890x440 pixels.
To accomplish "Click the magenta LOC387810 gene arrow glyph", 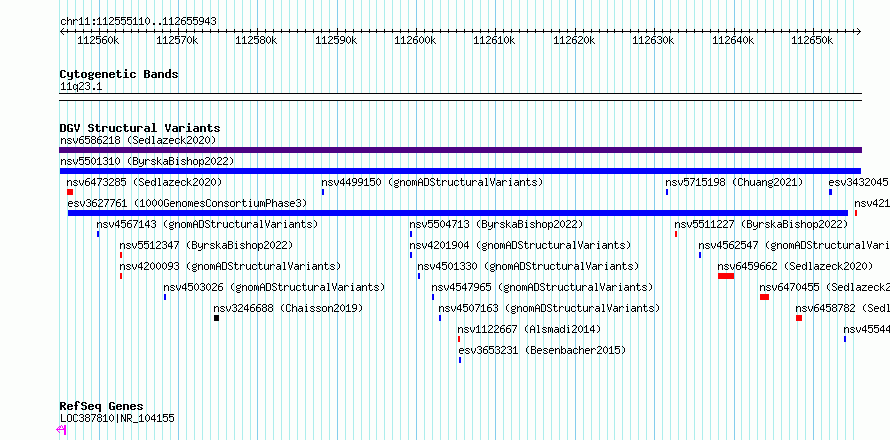I will click(62, 430).
